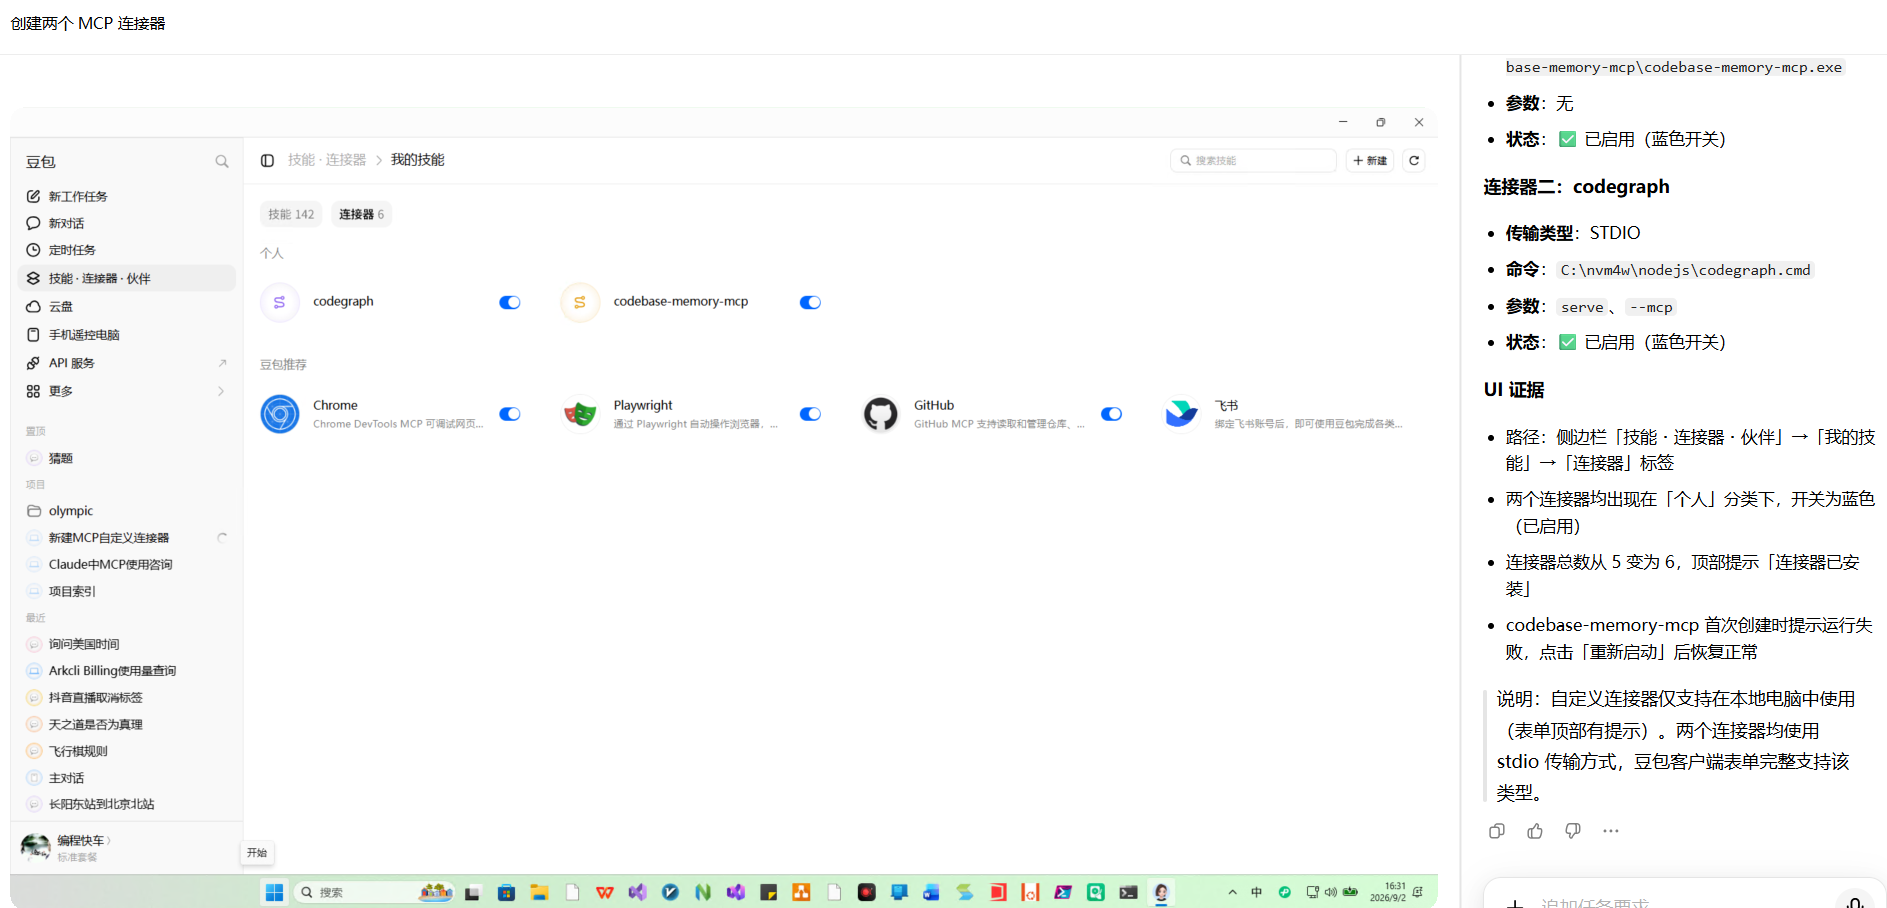This screenshot has width=1887, height=908.
Task: Open more options for the response
Action: click(1611, 831)
